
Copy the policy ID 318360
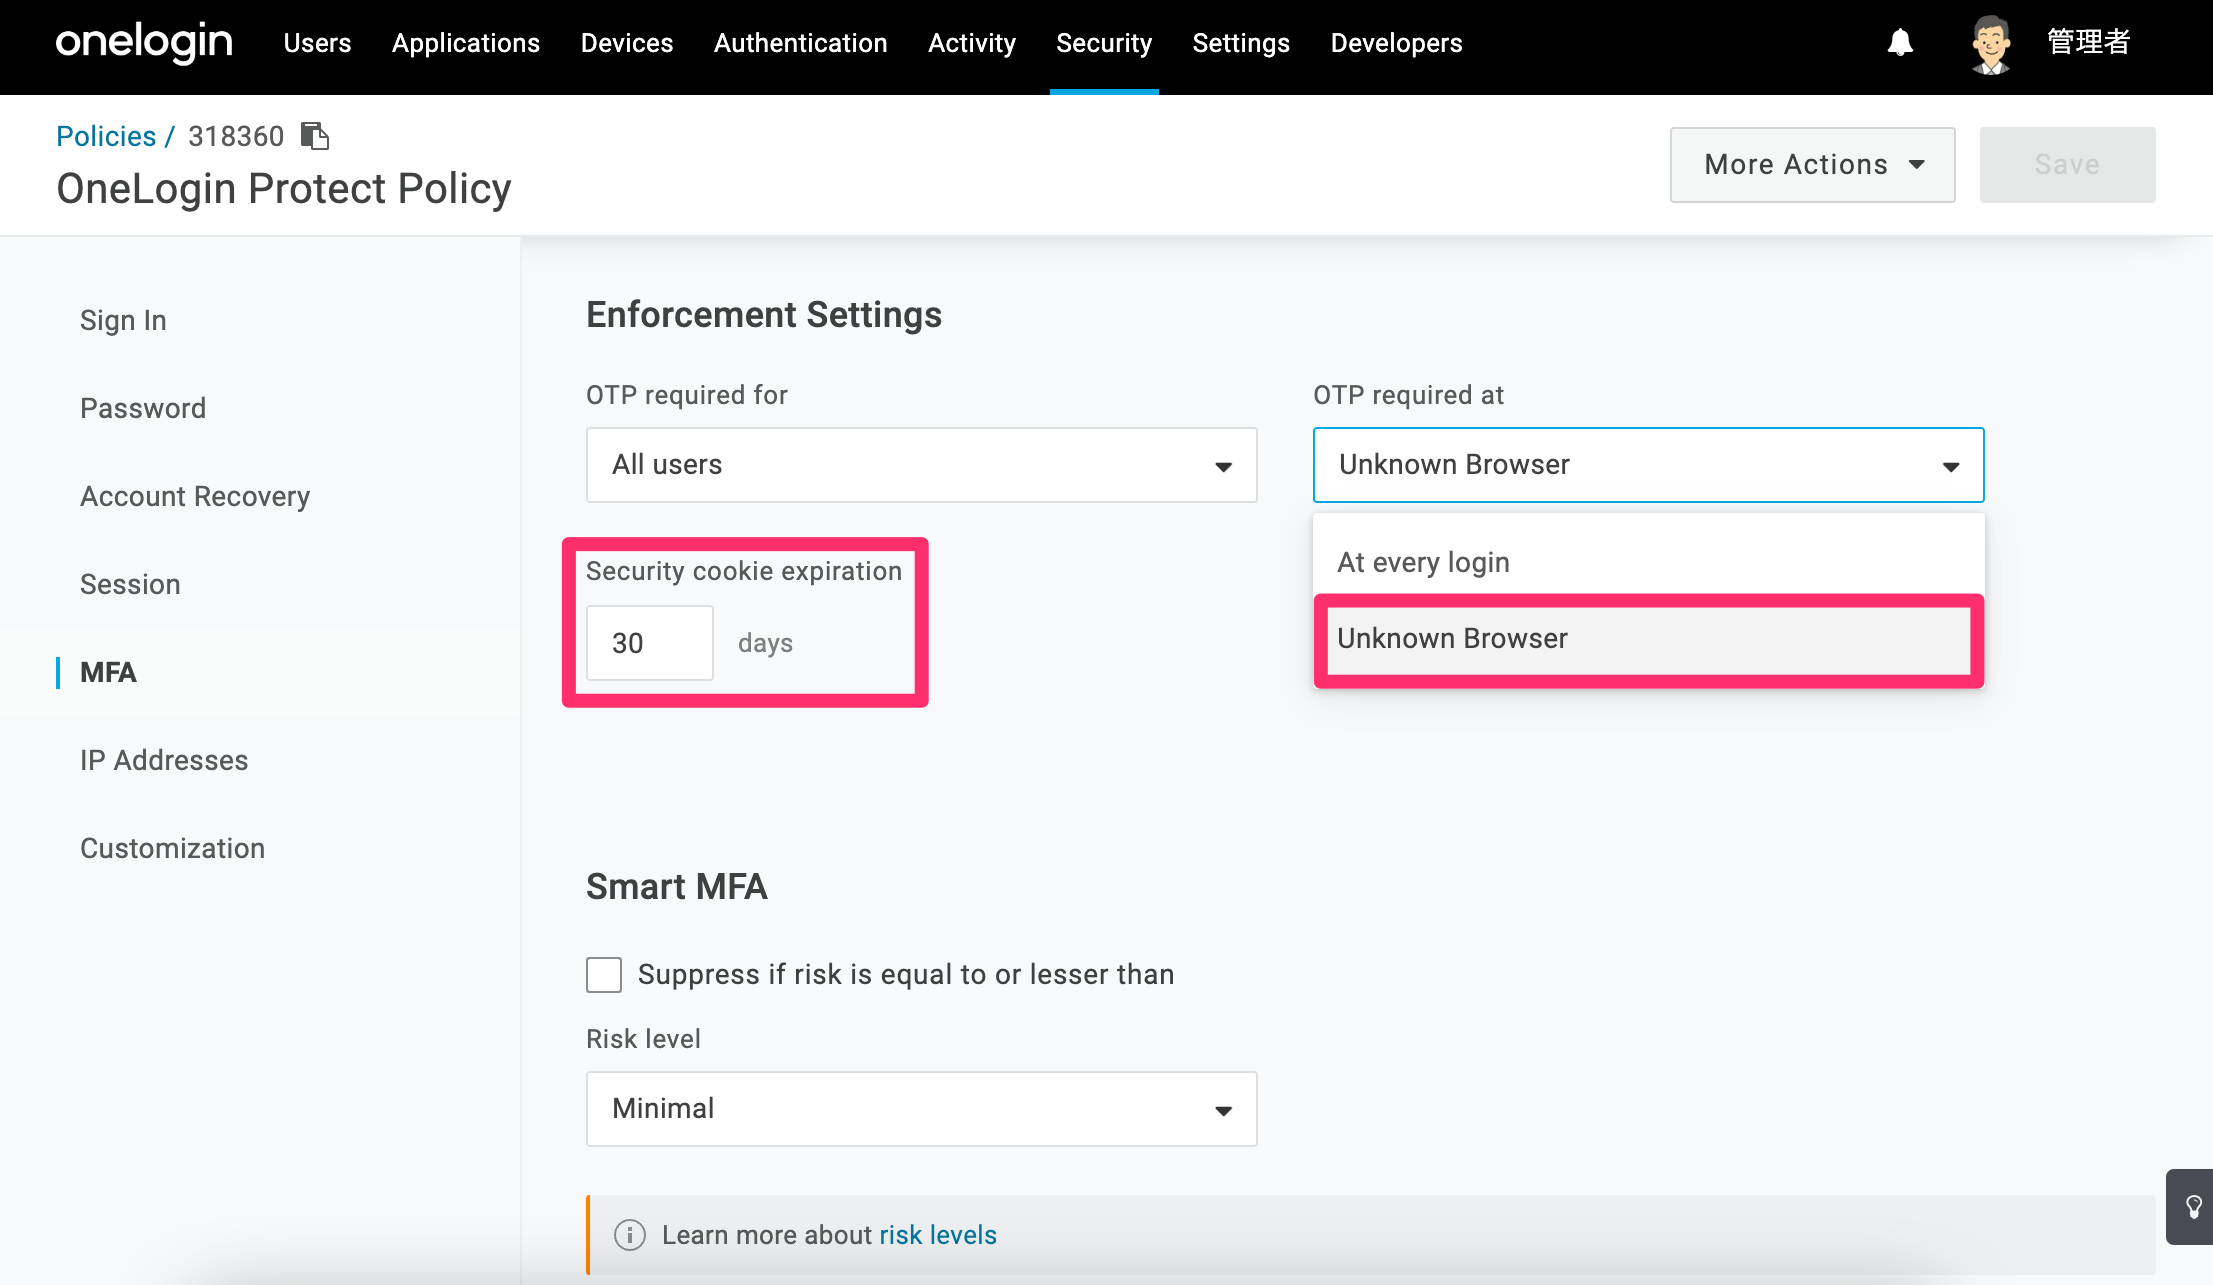(x=315, y=136)
